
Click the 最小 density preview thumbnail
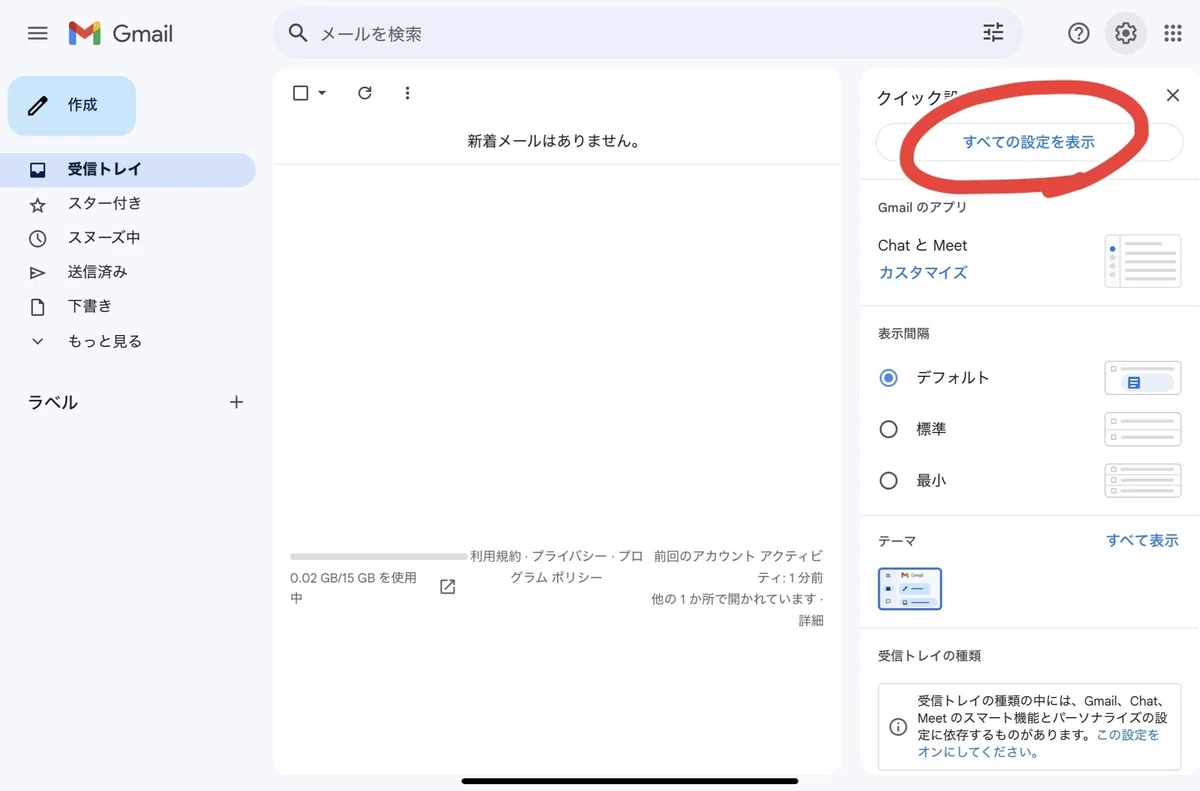pos(1143,480)
